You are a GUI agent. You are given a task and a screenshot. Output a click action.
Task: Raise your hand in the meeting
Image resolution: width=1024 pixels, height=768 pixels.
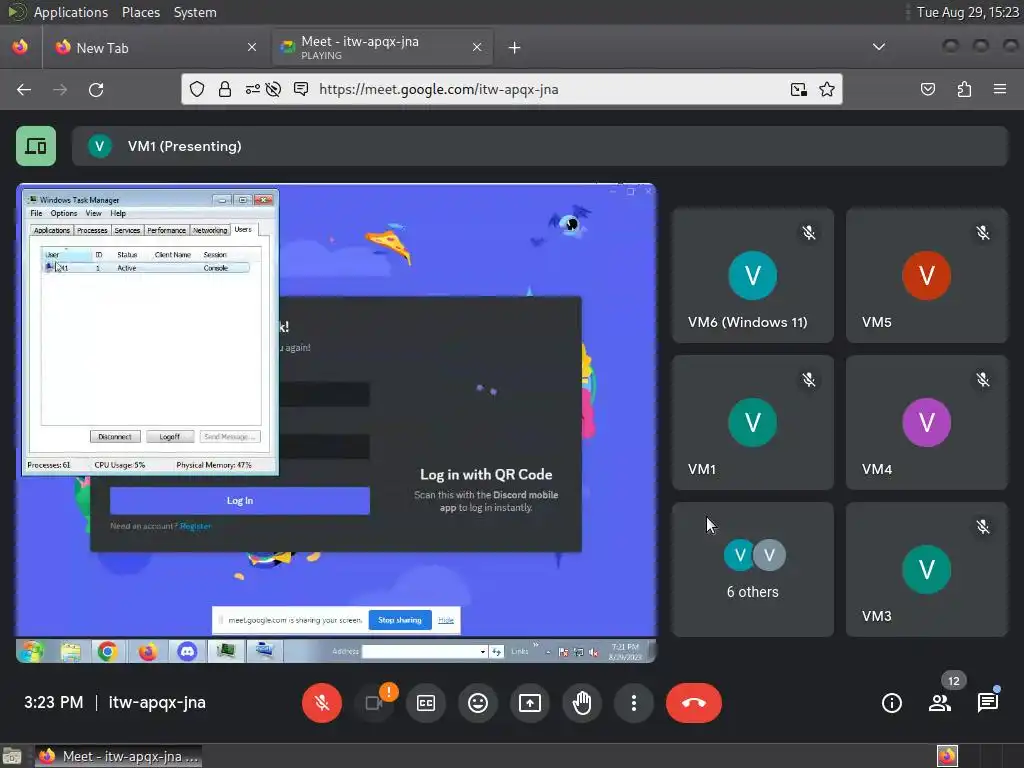coord(582,703)
